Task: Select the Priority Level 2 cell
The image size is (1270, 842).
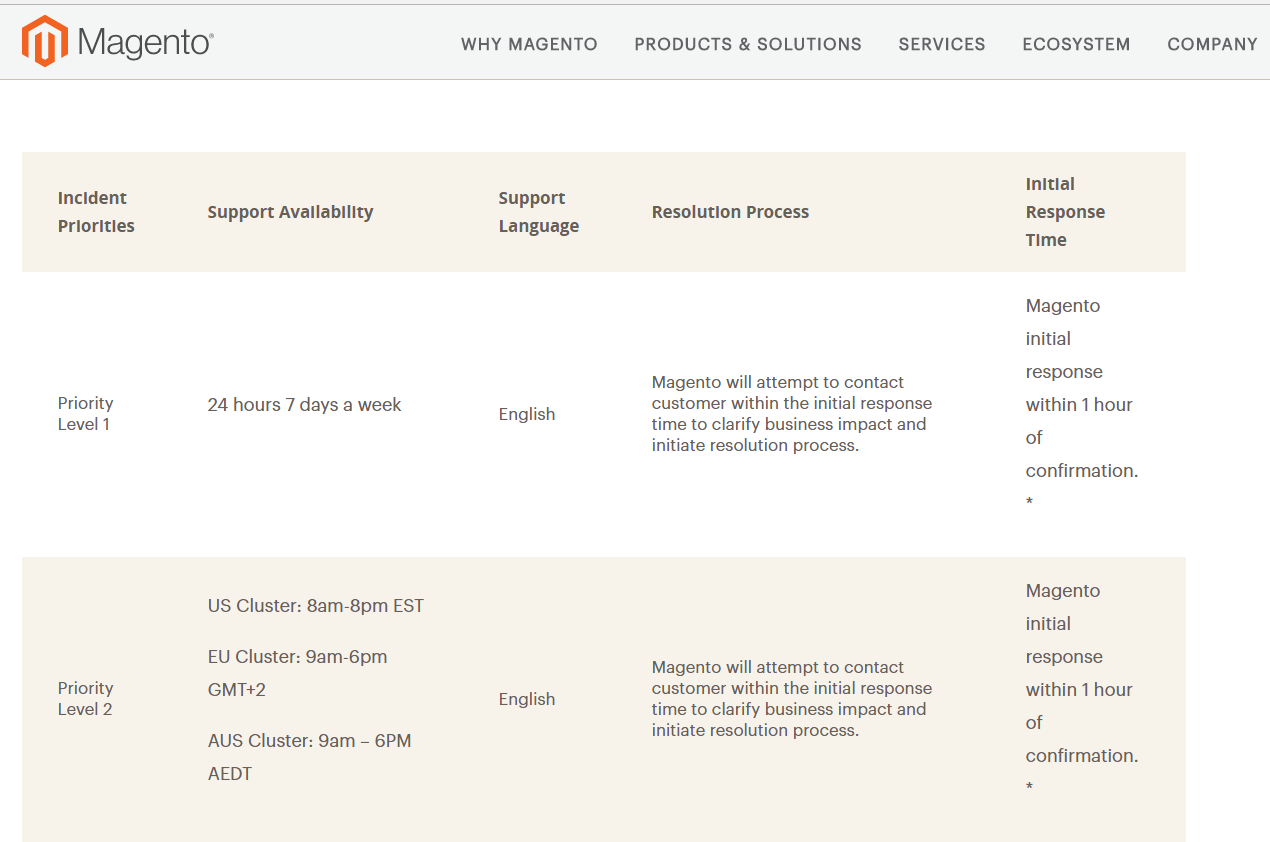Action: click(x=86, y=699)
